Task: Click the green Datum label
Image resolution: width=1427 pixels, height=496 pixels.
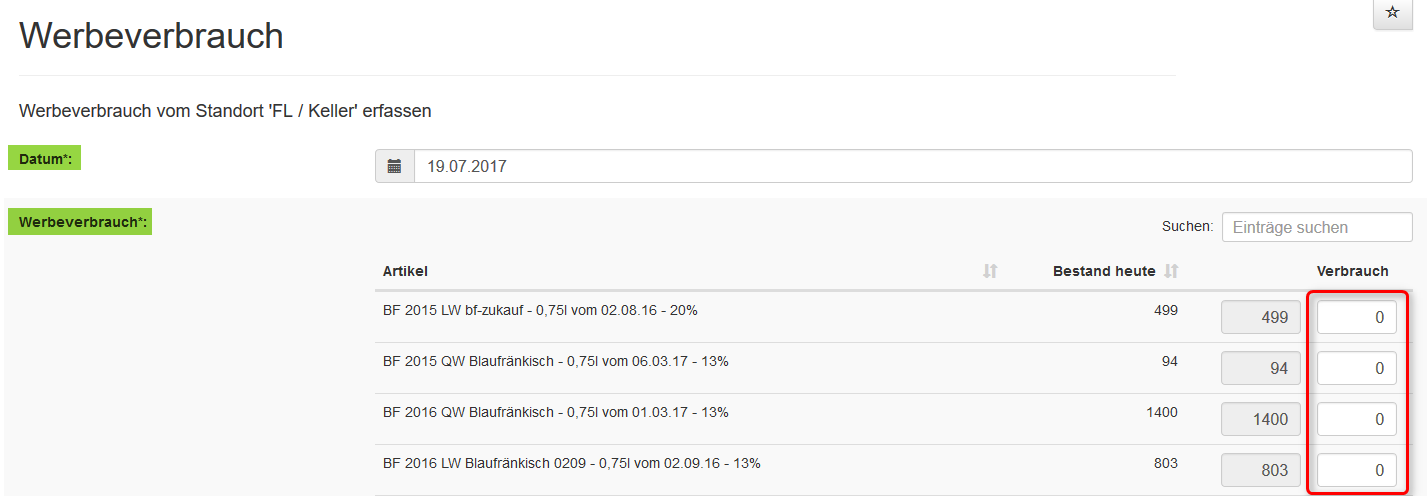Action: (x=44, y=159)
